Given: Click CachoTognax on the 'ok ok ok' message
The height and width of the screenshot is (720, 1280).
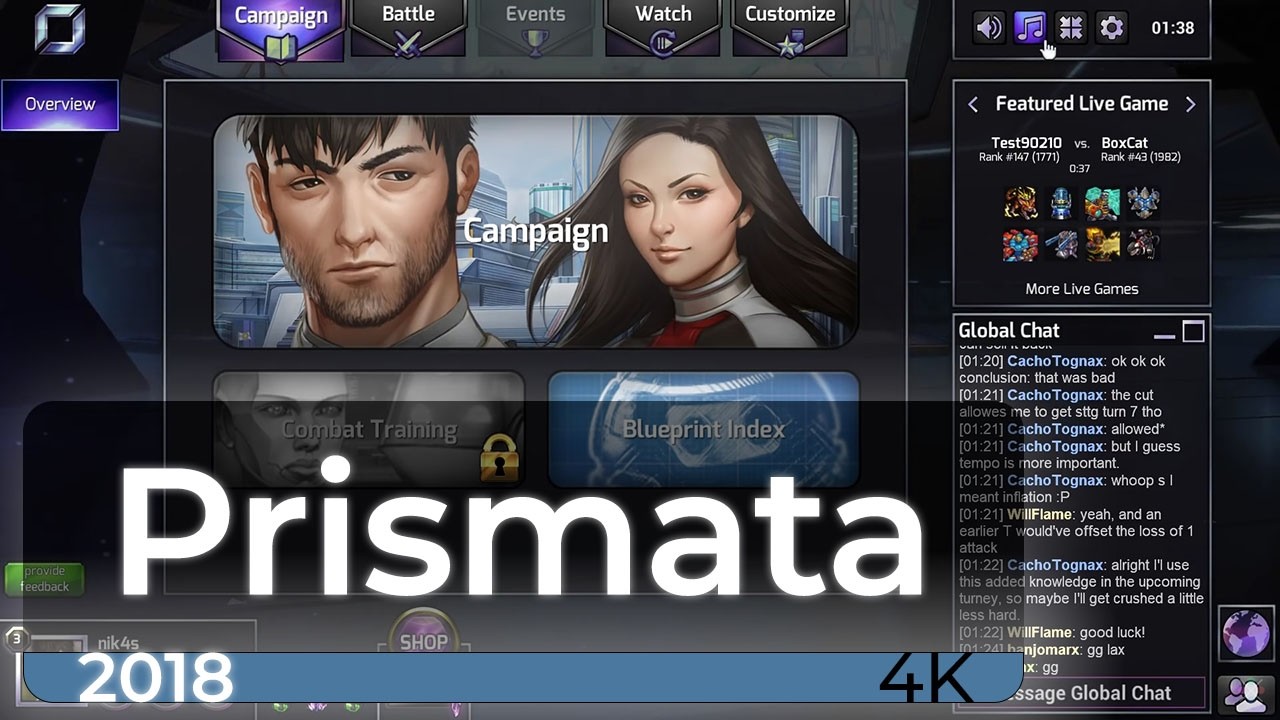Looking at the screenshot, I should [x=1055, y=361].
